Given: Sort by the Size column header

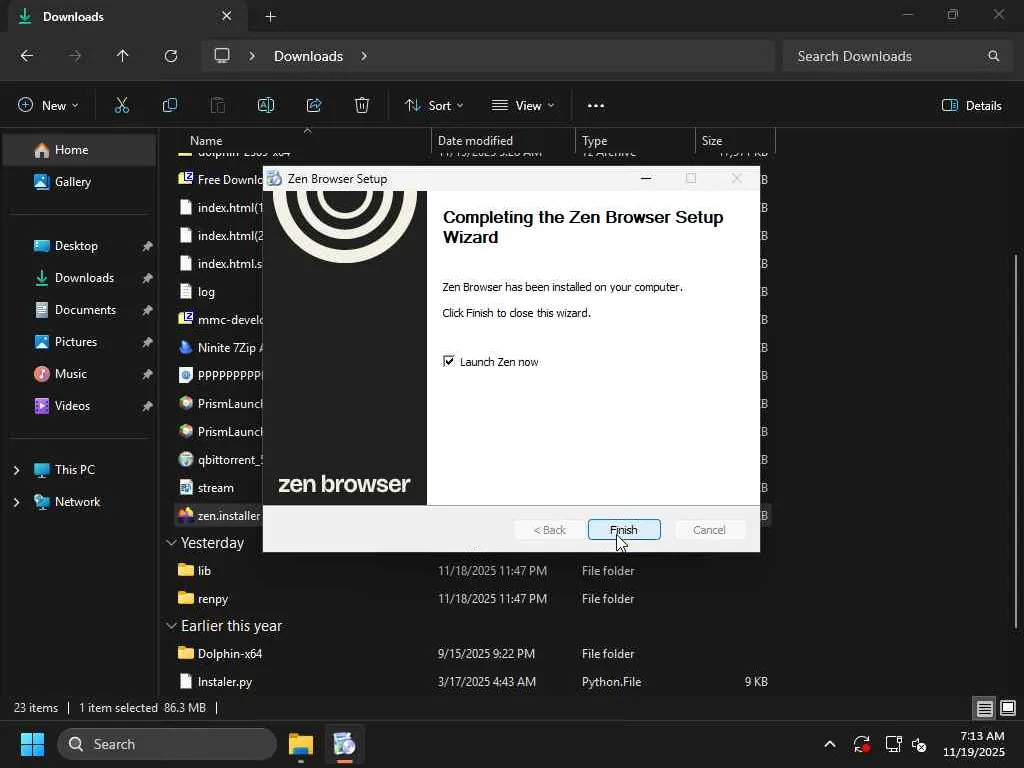Looking at the screenshot, I should [735, 140].
